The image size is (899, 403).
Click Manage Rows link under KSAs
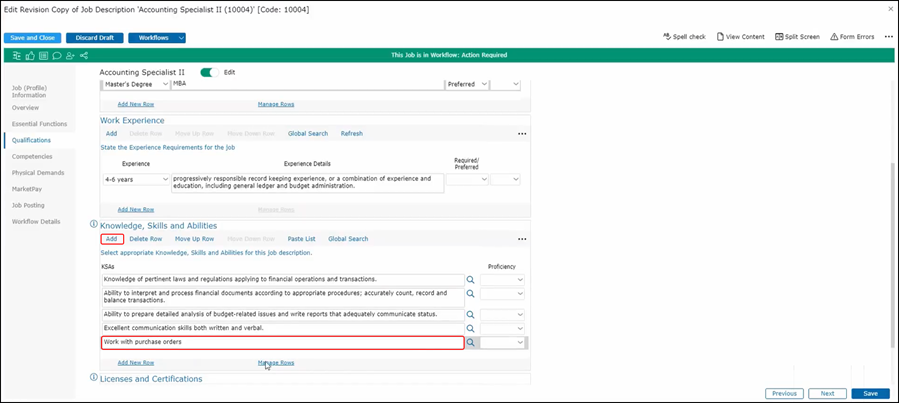pos(276,362)
